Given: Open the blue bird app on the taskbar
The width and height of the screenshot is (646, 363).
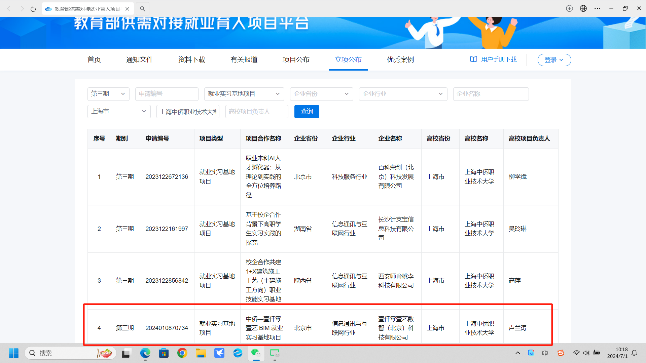Looking at the screenshot, I should tap(219, 353).
